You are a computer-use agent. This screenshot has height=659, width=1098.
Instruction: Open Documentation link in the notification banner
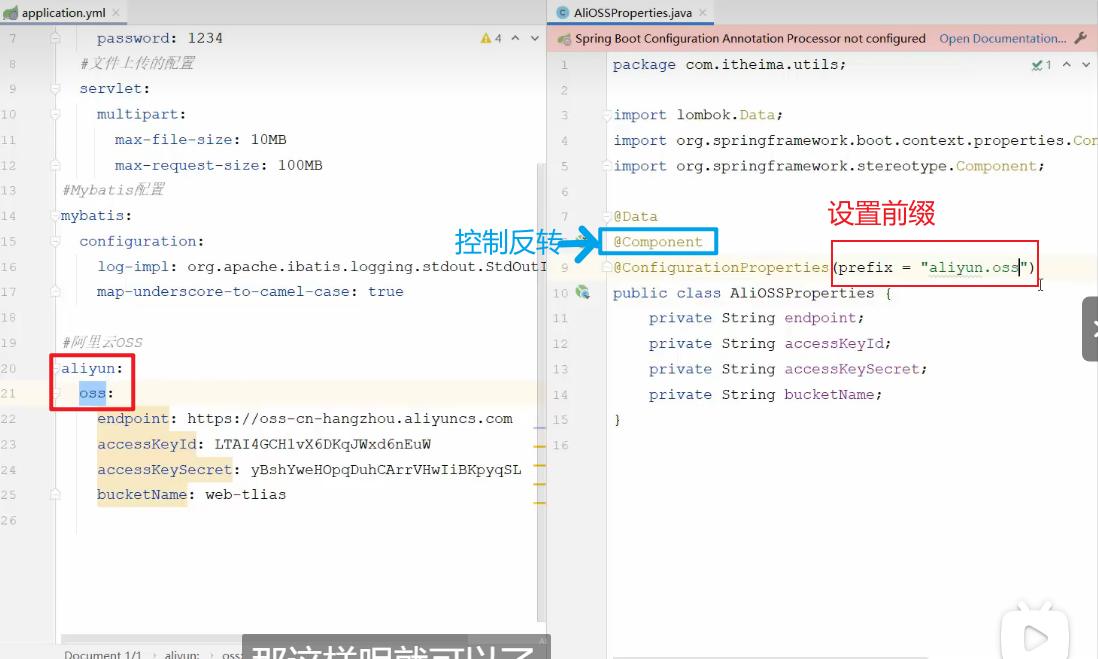pyautogui.click(x=1002, y=39)
